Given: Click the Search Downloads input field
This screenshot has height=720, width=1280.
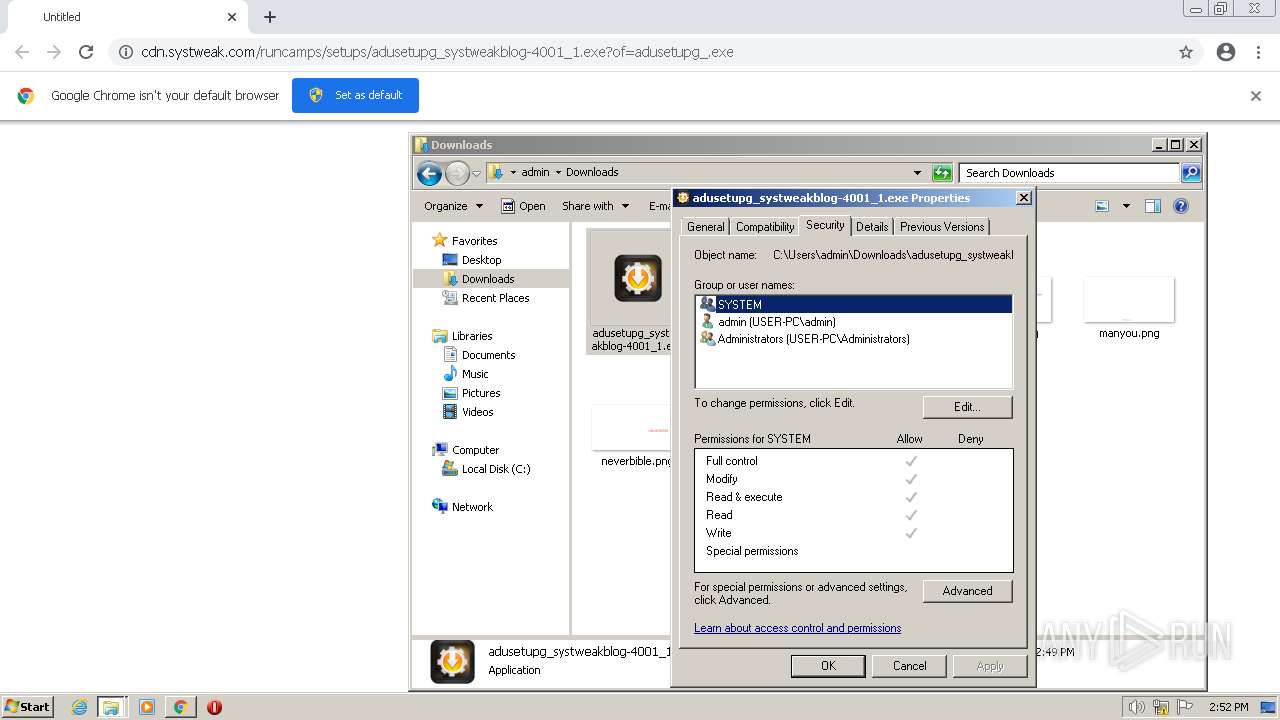Looking at the screenshot, I should coord(1068,173).
